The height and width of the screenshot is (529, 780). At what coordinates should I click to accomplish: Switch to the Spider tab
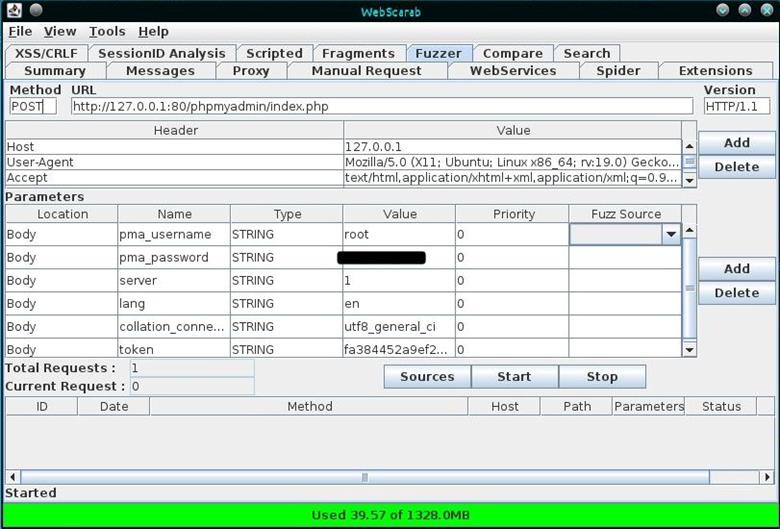[x=617, y=71]
